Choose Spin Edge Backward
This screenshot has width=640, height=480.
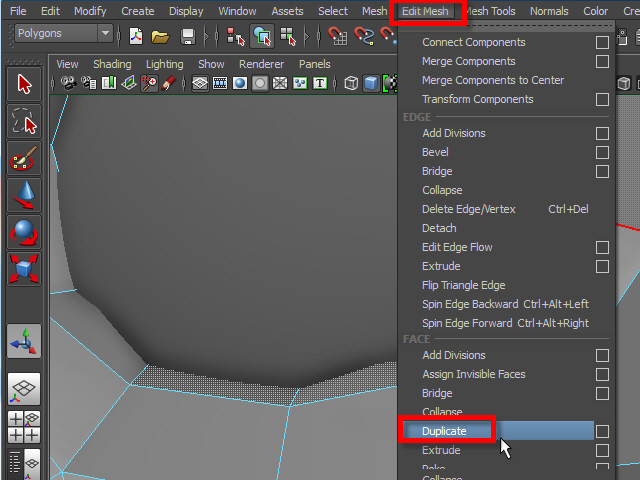coord(470,304)
